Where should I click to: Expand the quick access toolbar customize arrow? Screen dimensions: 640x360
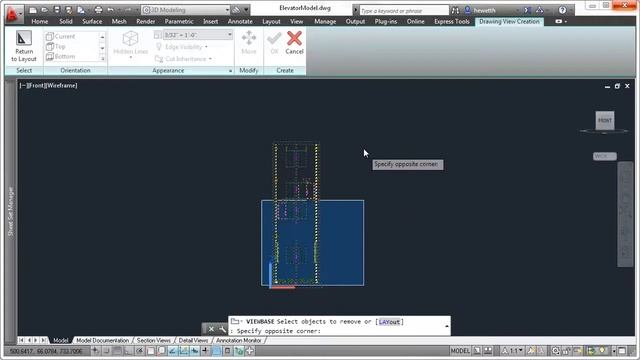coord(246,10)
